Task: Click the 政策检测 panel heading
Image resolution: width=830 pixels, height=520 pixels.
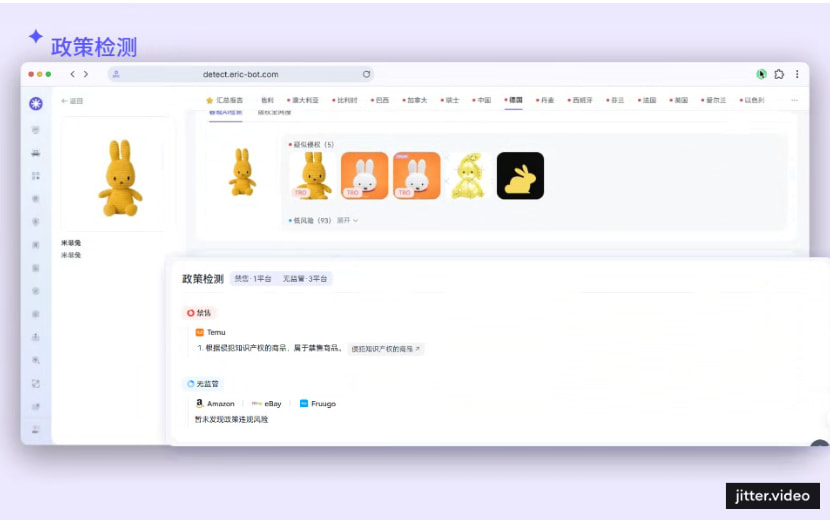Action: click(203, 279)
